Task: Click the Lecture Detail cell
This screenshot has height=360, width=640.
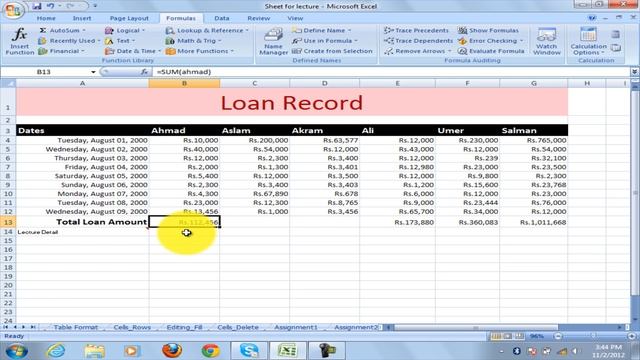Action: pos(82,232)
